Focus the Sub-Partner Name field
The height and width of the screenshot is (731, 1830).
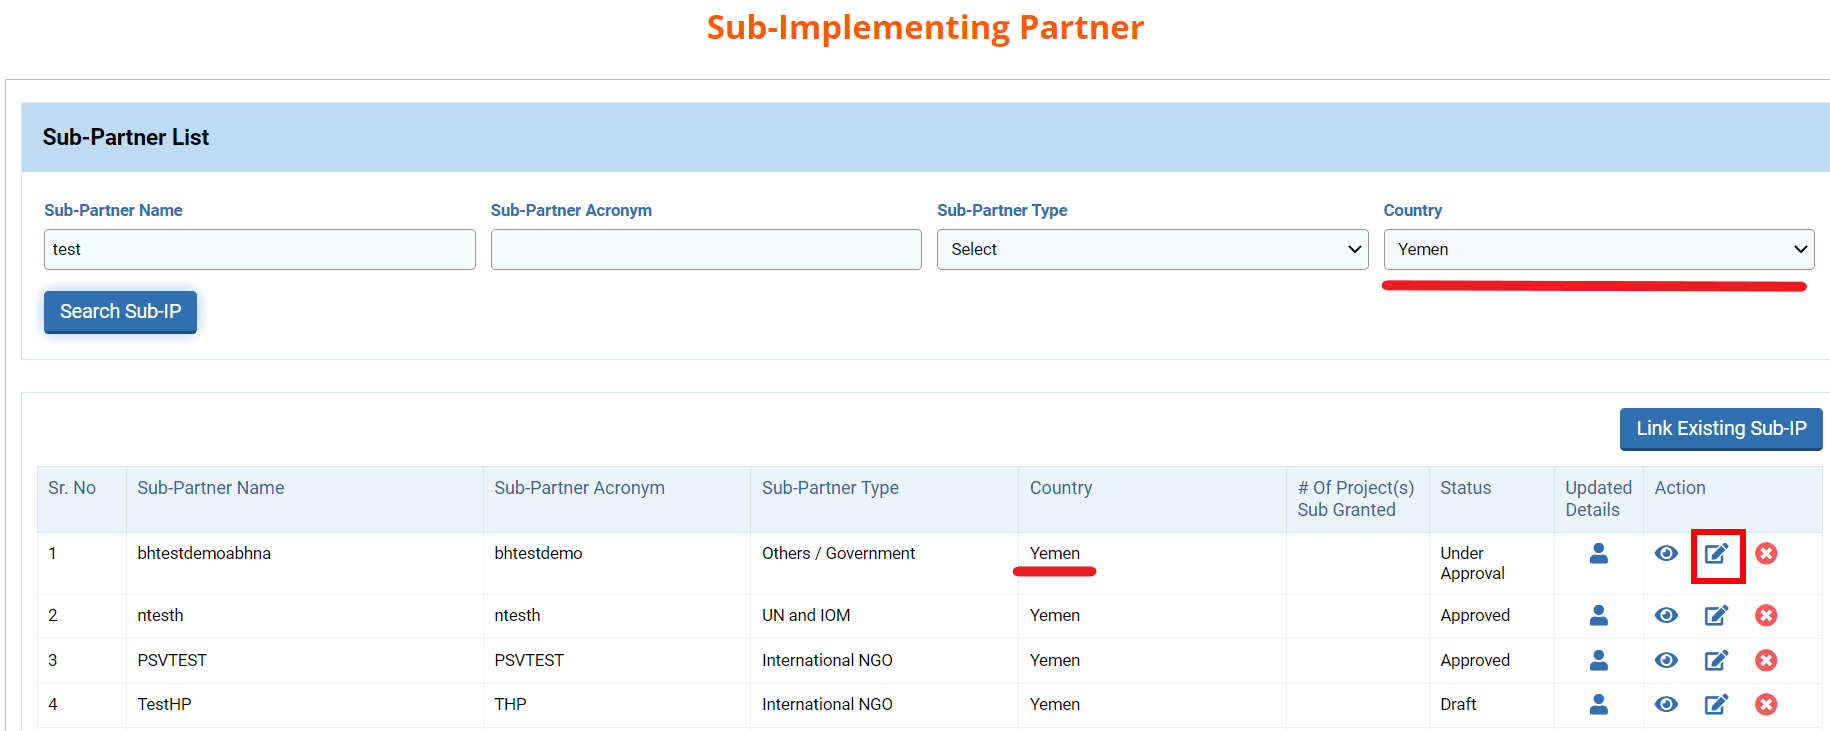259,249
